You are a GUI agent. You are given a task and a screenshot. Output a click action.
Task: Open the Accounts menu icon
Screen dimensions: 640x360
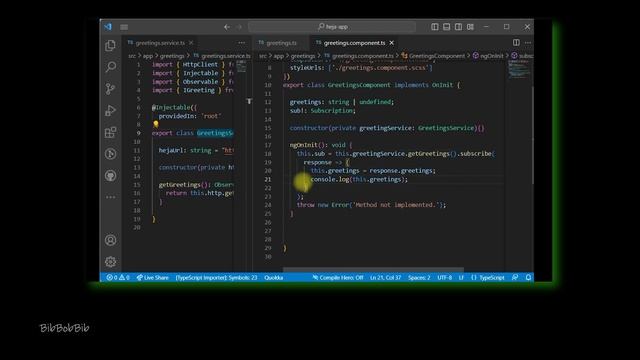pyautogui.click(x=110, y=240)
